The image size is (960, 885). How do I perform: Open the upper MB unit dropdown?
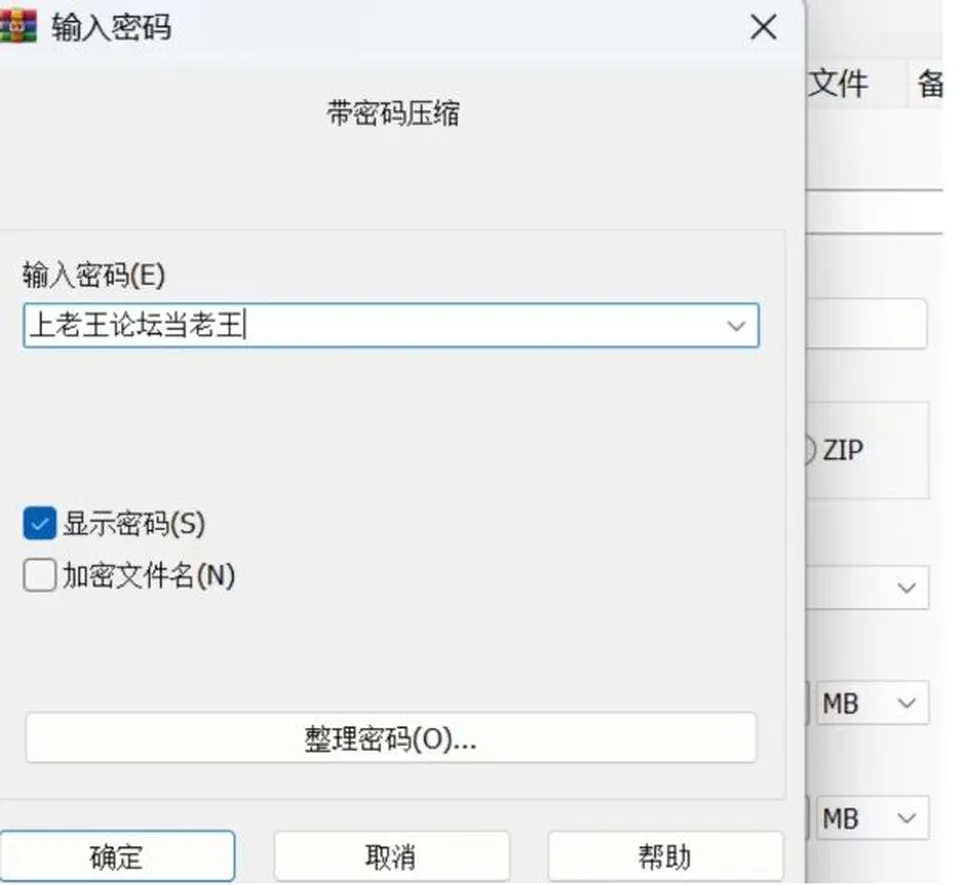[872, 703]
